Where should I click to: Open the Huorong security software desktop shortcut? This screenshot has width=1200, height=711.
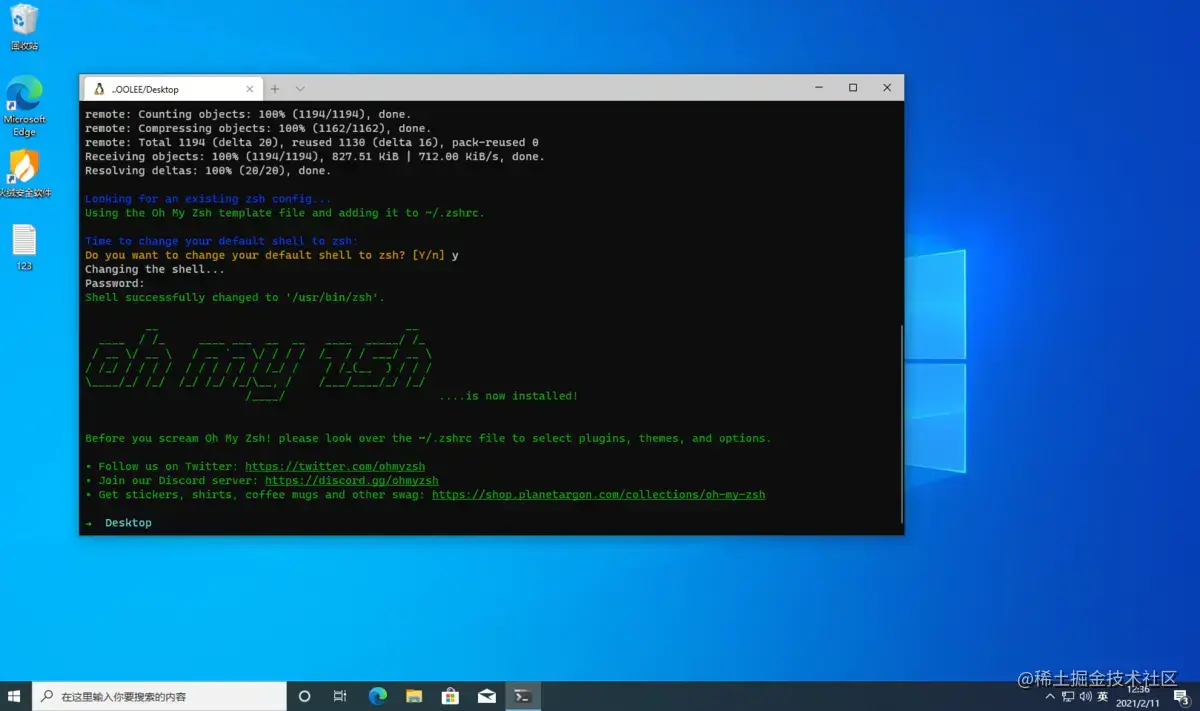point(24,173)
